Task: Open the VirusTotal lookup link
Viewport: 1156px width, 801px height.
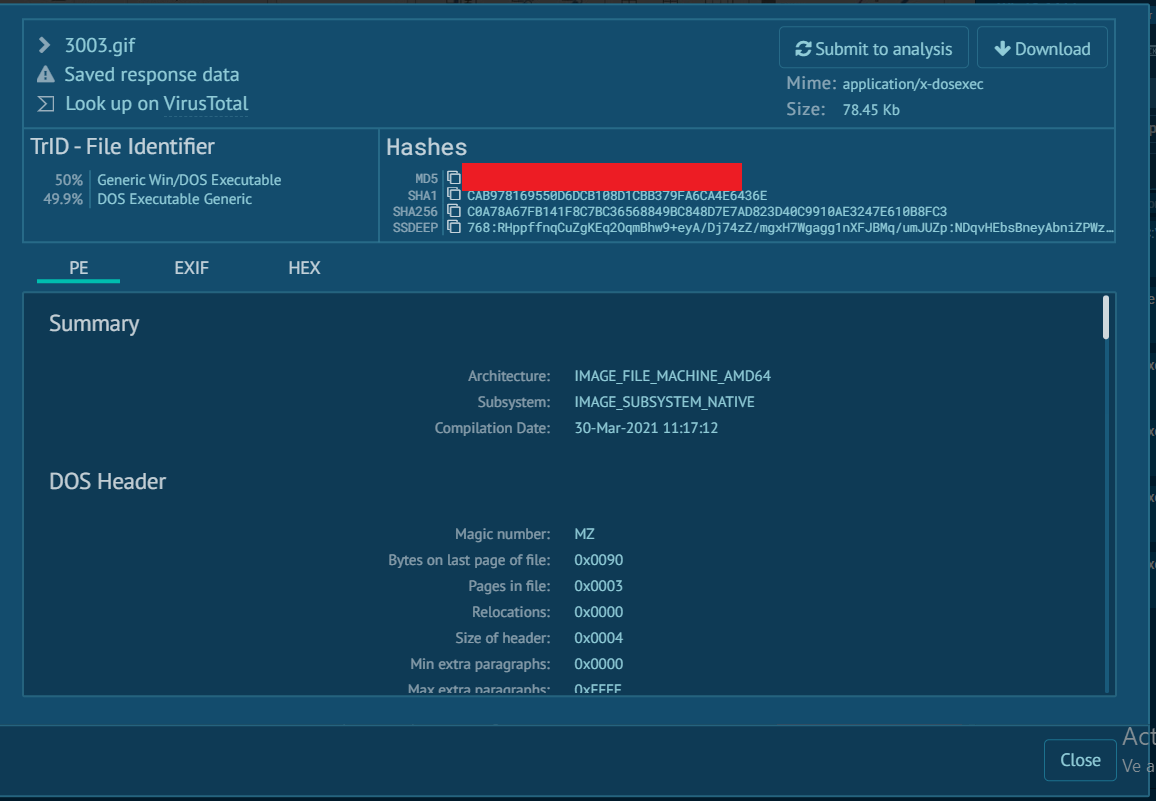Action: tap(206, 104)
